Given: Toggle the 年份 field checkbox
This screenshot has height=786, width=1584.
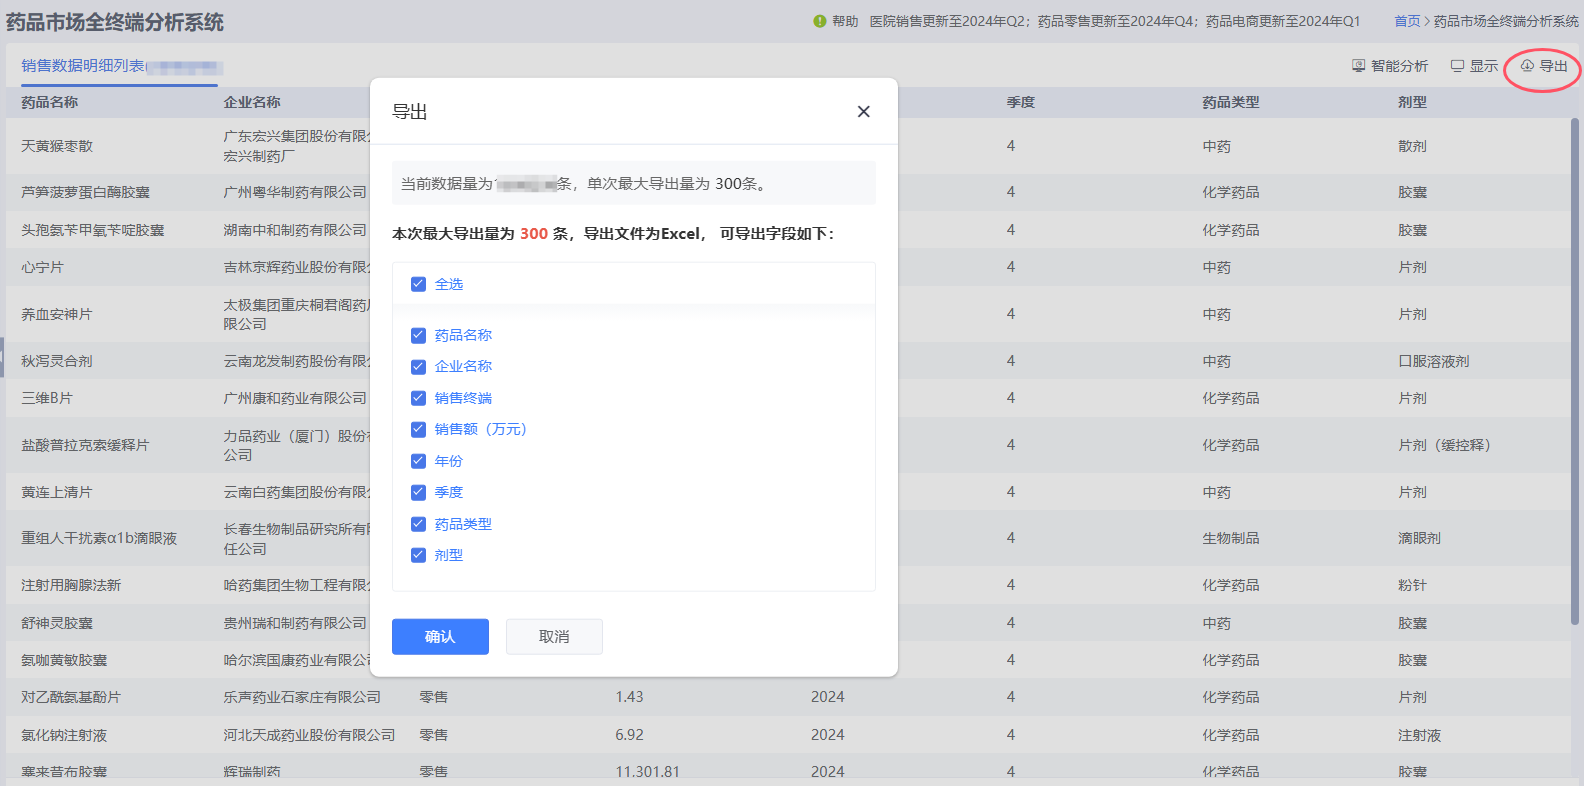Looking at the screenshot, I should 418,461.
